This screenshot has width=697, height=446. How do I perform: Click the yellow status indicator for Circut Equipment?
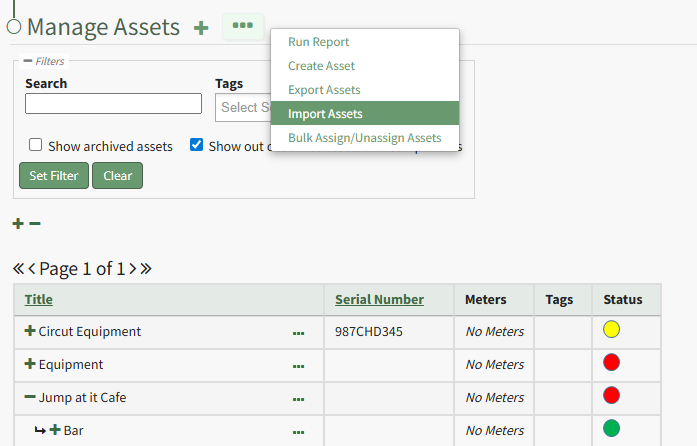(x=612, y=329)
